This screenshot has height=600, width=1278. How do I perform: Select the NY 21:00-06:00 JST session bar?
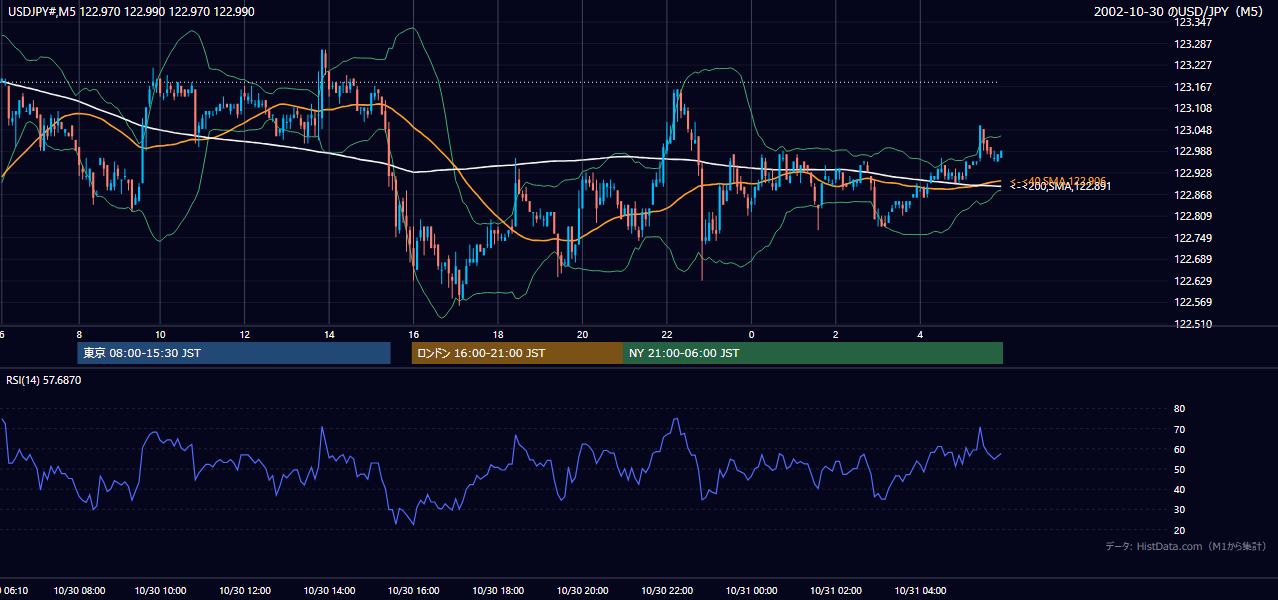(x=813, y=353)
